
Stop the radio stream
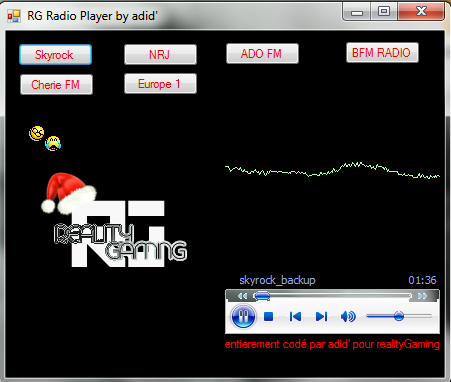268,316
